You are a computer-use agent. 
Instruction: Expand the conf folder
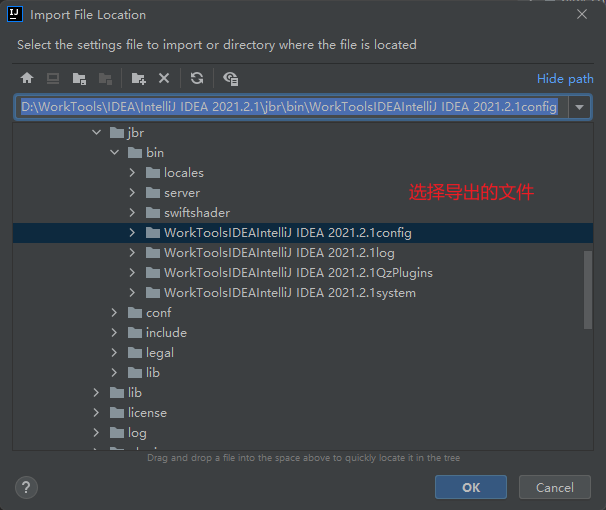(x=114, y=313)
